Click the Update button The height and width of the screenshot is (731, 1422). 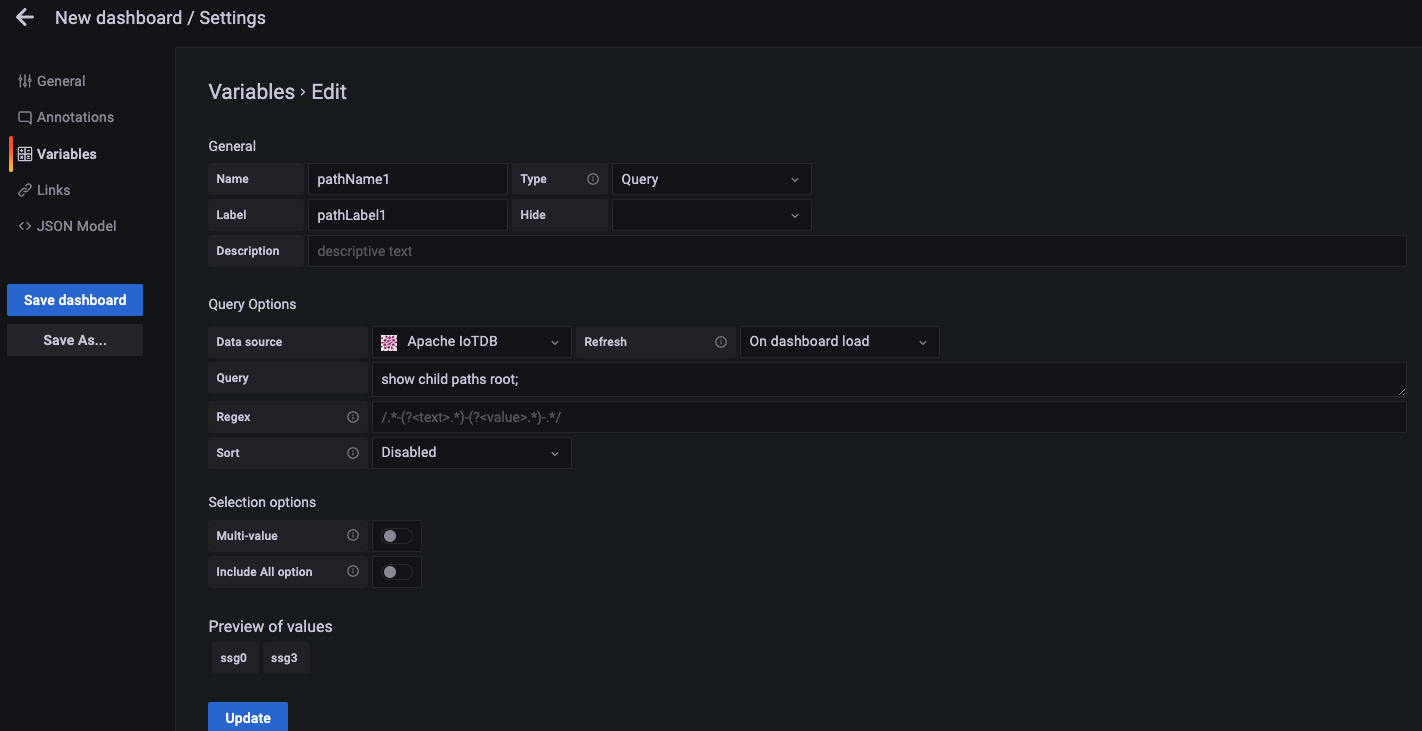(x=247, y=717)
